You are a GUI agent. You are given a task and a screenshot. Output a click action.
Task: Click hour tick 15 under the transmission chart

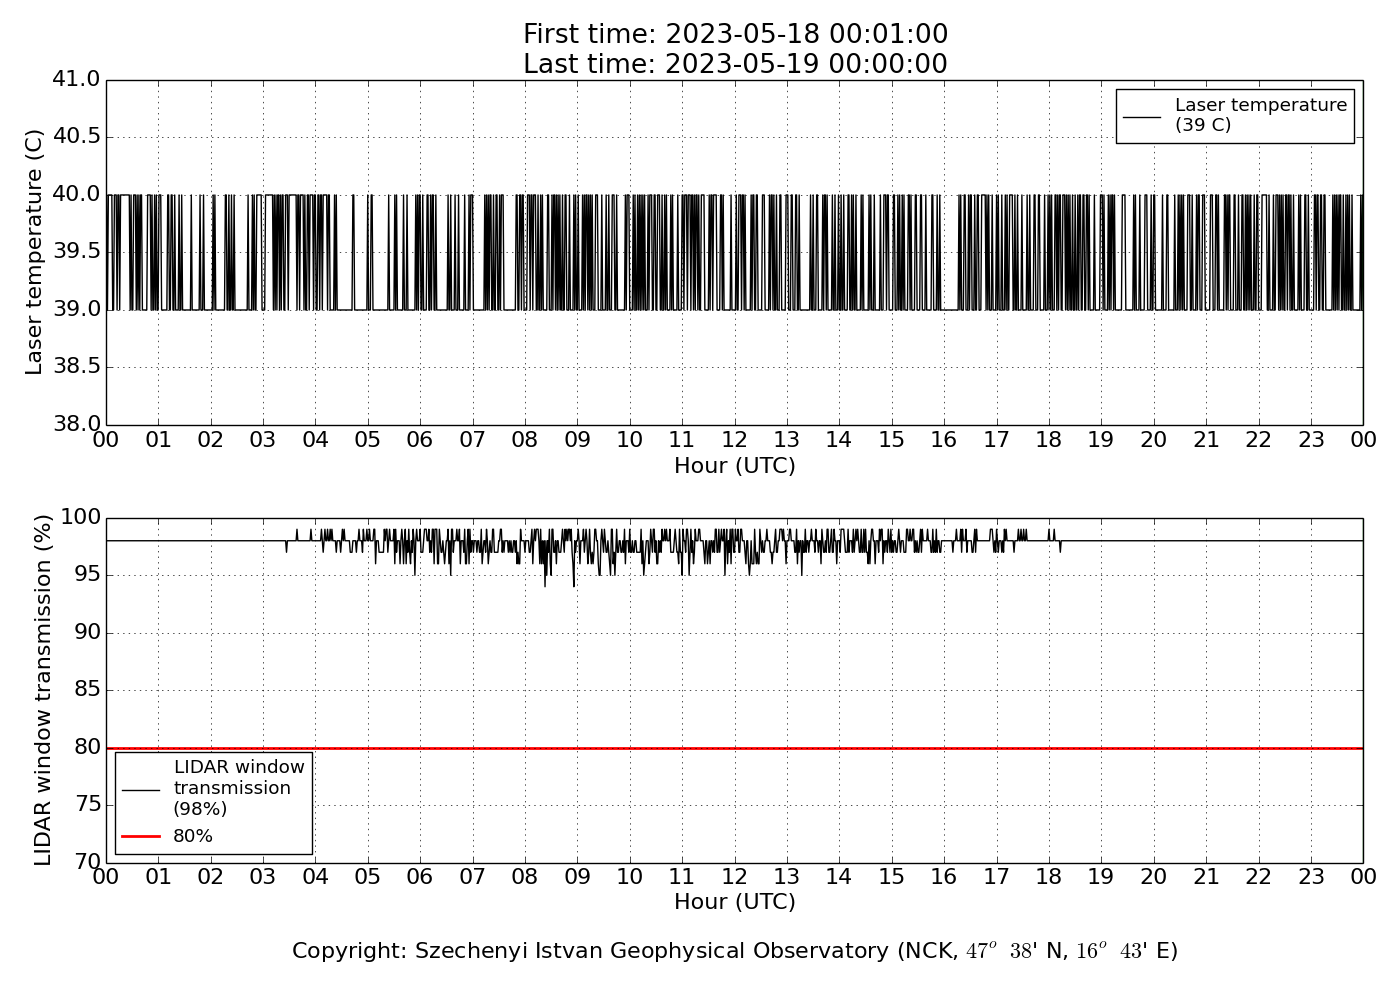[892, 877]
